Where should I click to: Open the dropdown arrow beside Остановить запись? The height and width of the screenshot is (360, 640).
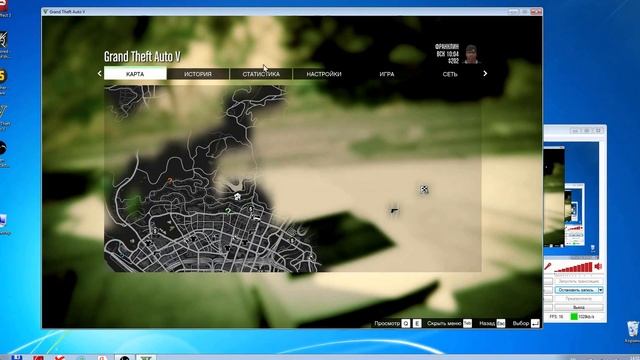601,290
